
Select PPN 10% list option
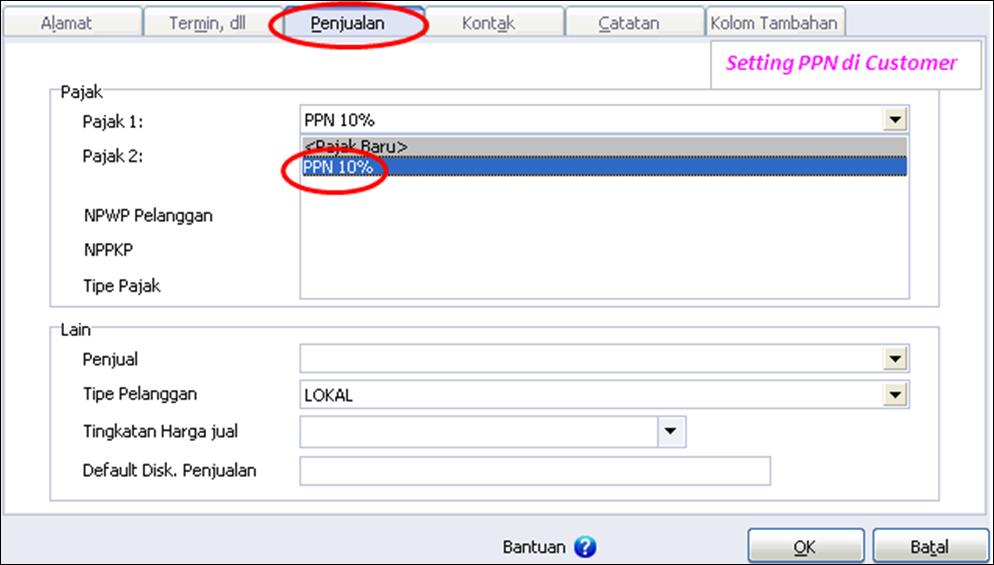point(604,166)
